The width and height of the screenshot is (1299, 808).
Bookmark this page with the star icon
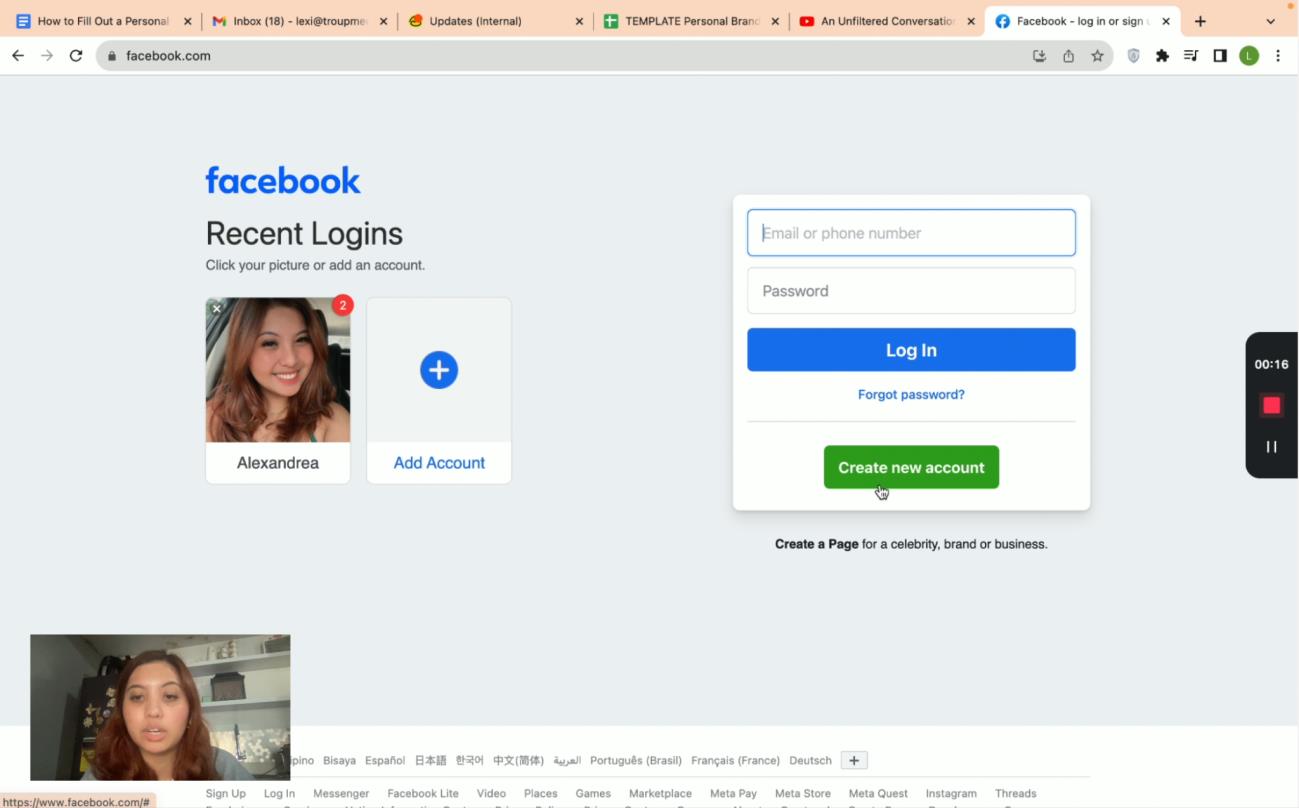[x=1097, y=56]
